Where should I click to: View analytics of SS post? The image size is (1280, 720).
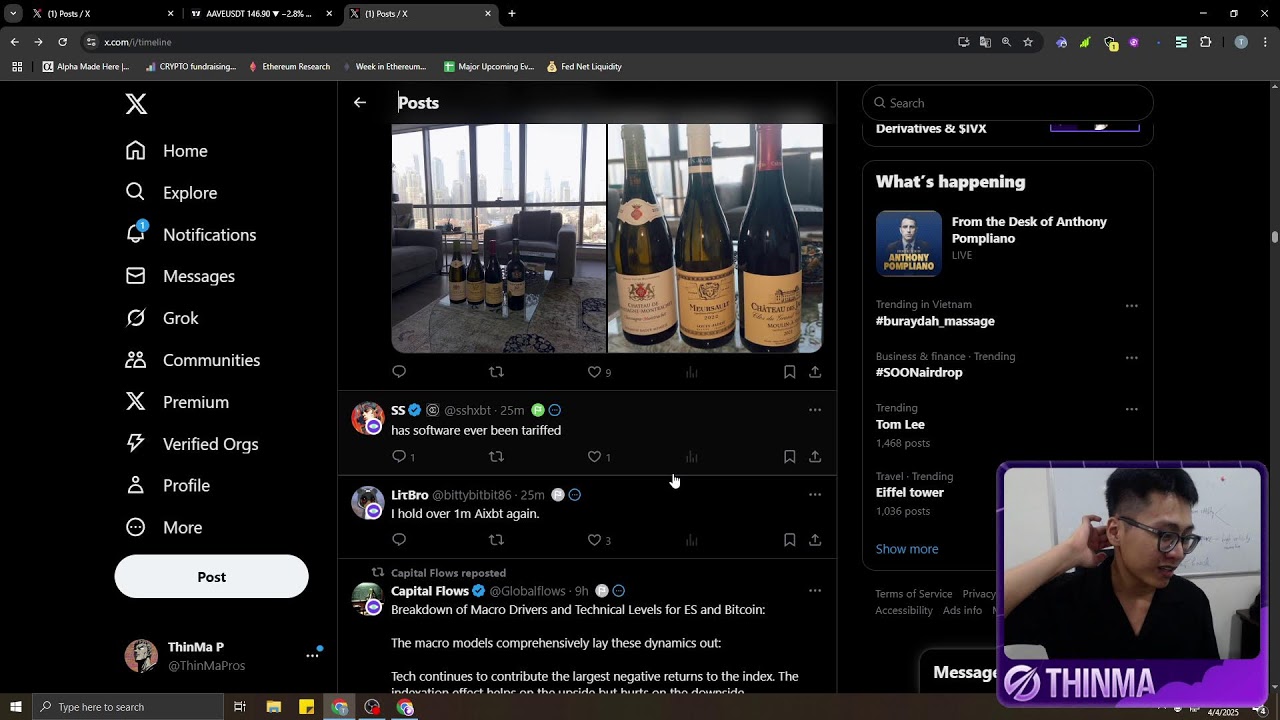(x=691, y=457)
